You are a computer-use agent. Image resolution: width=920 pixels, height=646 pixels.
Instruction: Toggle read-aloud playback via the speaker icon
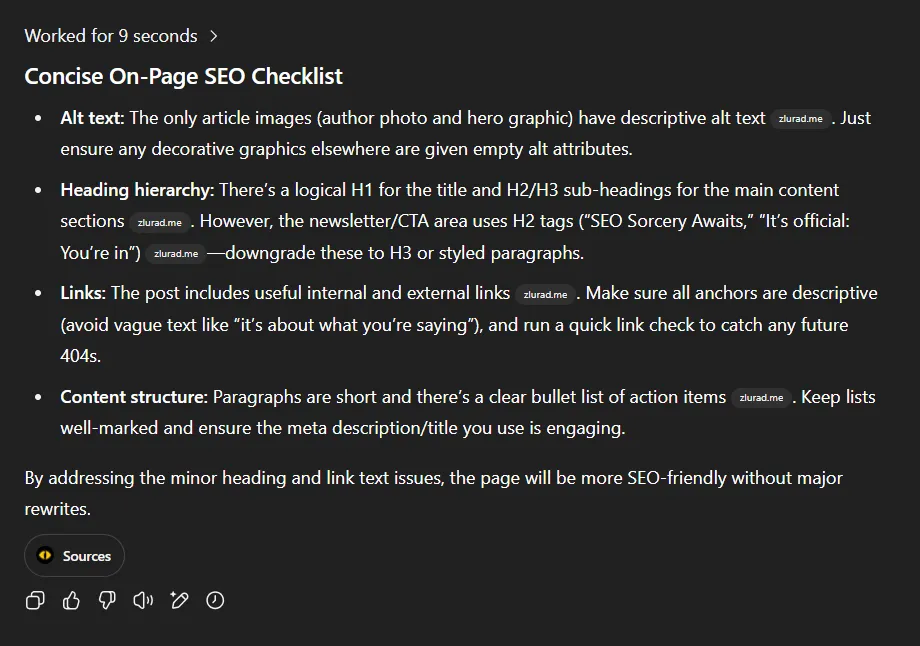pos(143,600)
